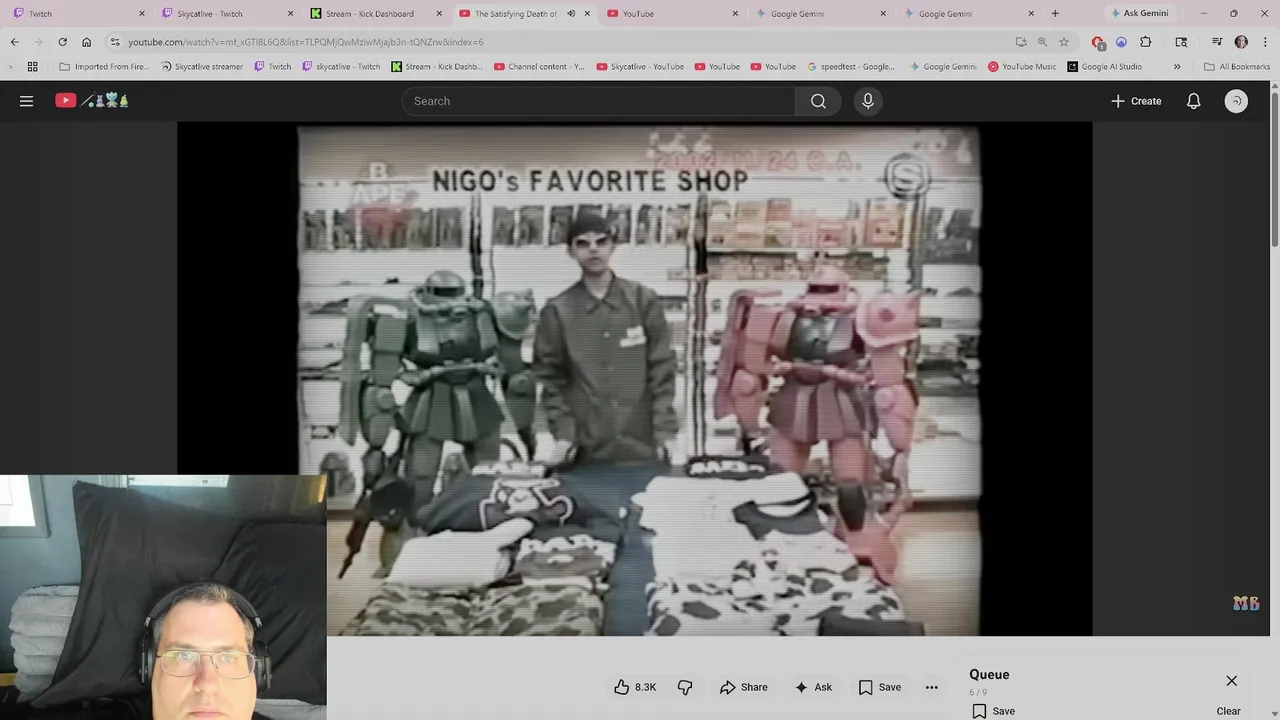1280x720 pixels.
Task: Reload the current page
Action: click(62, 42)
